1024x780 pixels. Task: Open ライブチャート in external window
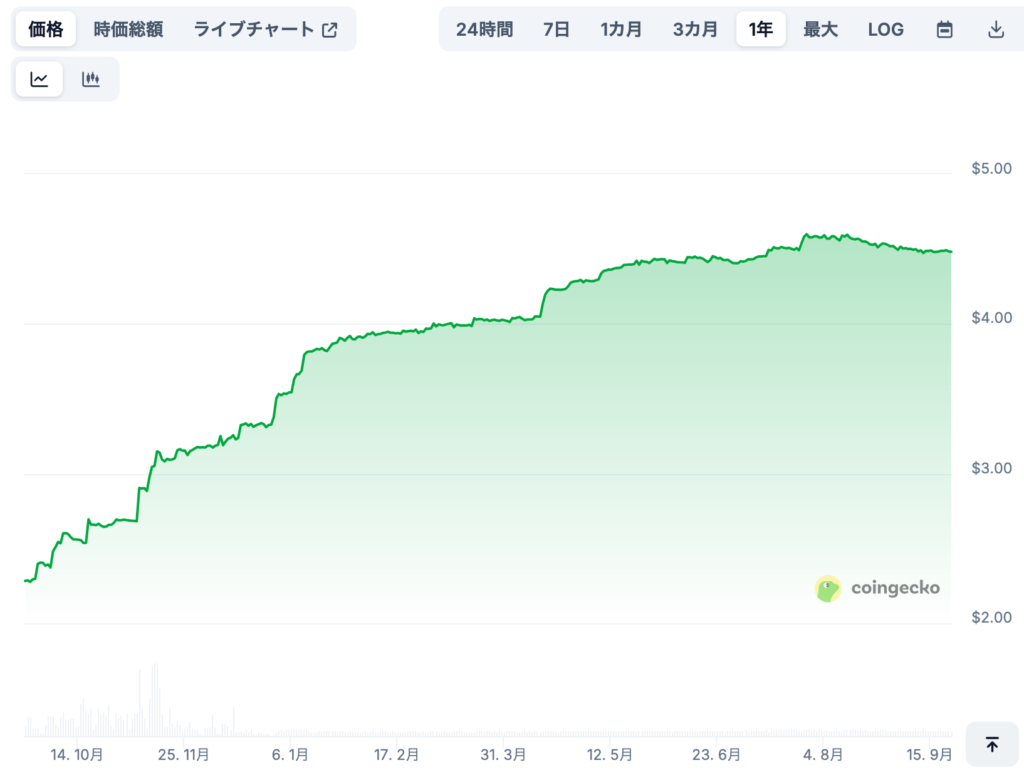(265, 29)
